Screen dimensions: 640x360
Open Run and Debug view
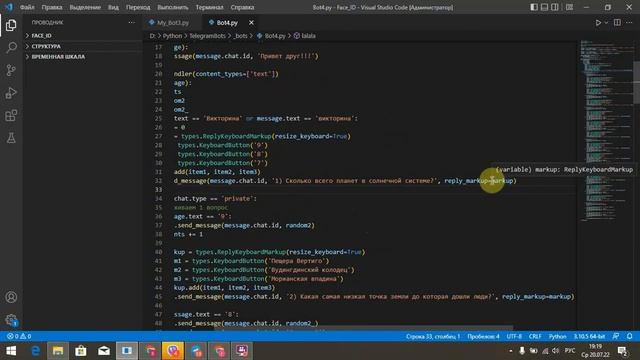[11, 93]
